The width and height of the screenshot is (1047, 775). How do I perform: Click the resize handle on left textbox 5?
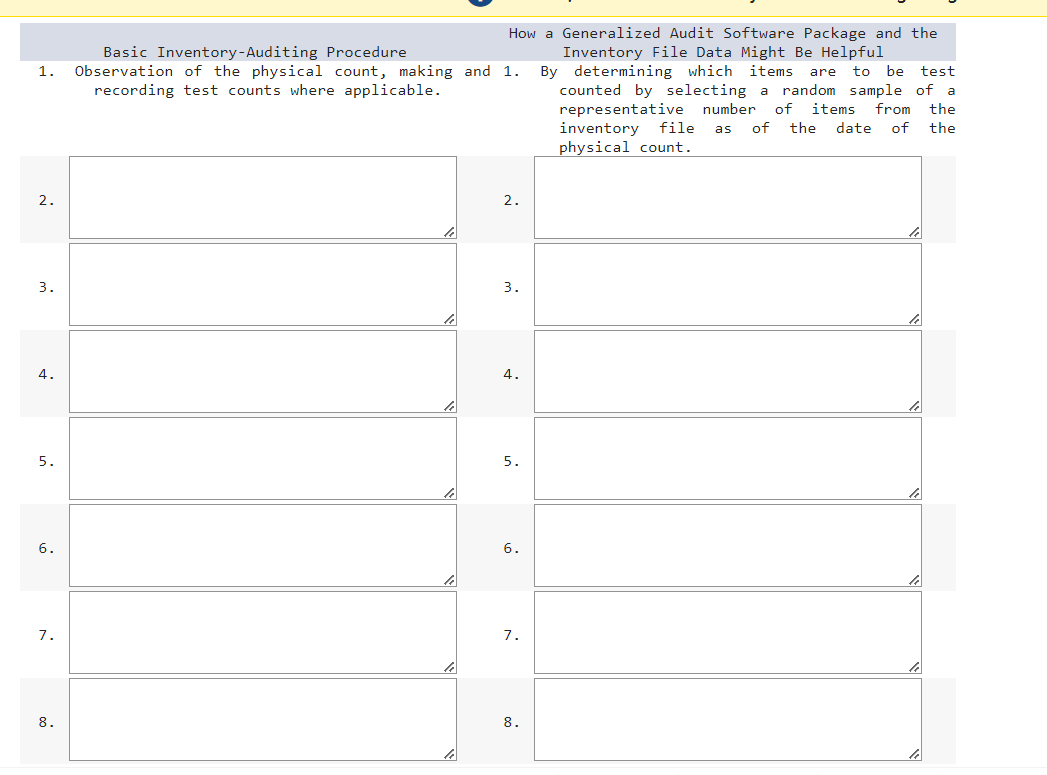click(x=451, y=492)
